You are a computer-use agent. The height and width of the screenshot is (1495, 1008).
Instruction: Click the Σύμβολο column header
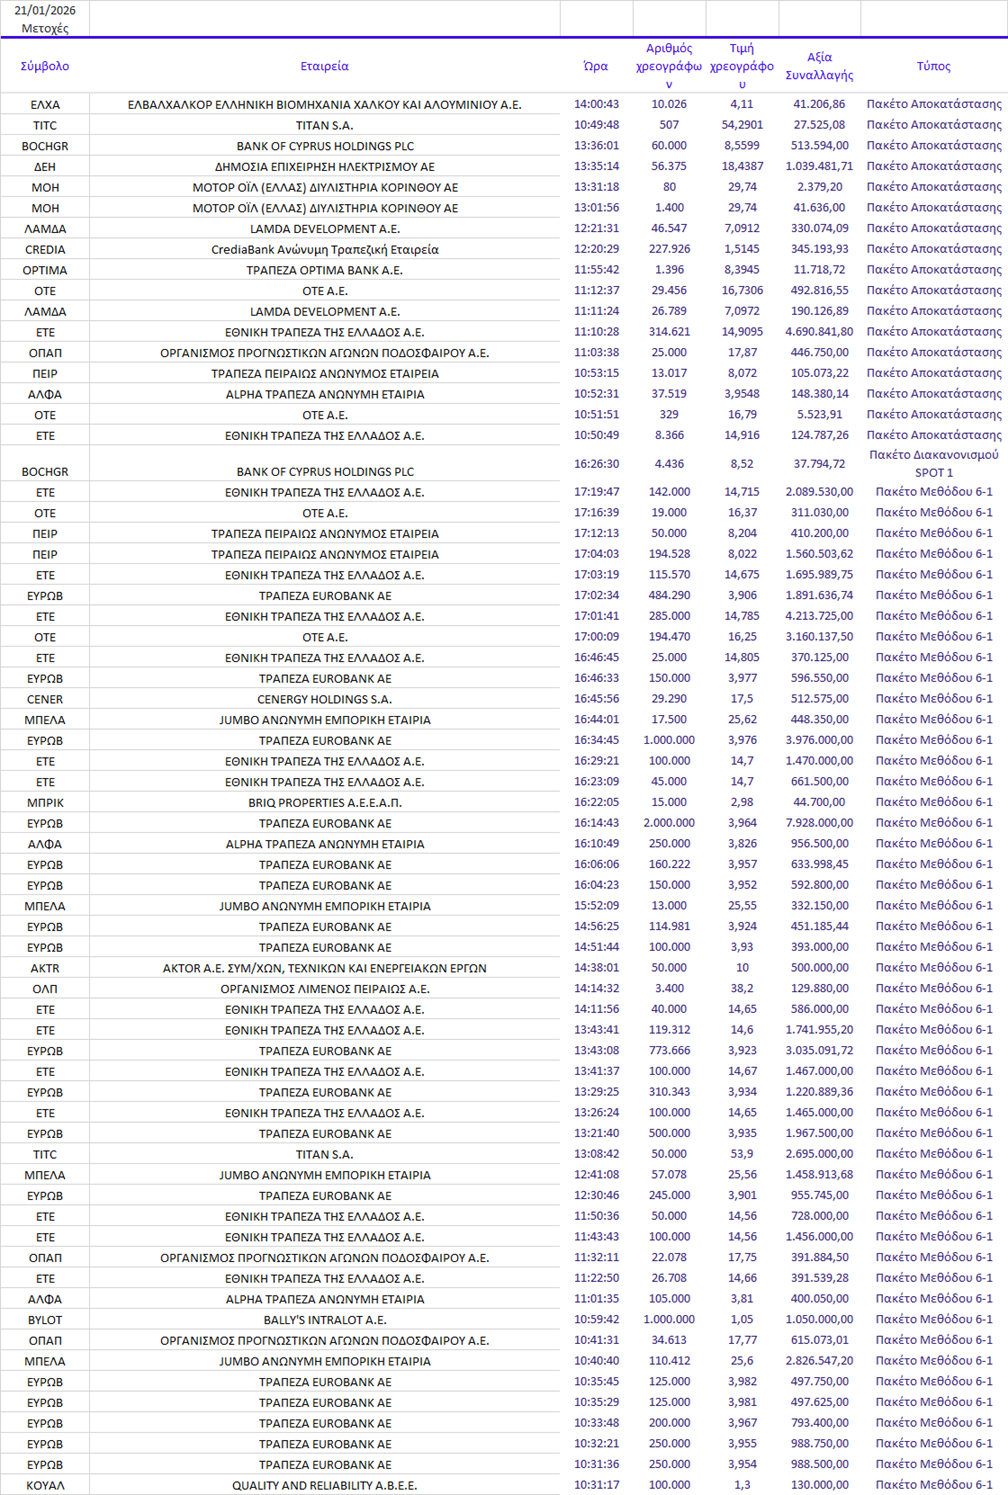point(45,66)
